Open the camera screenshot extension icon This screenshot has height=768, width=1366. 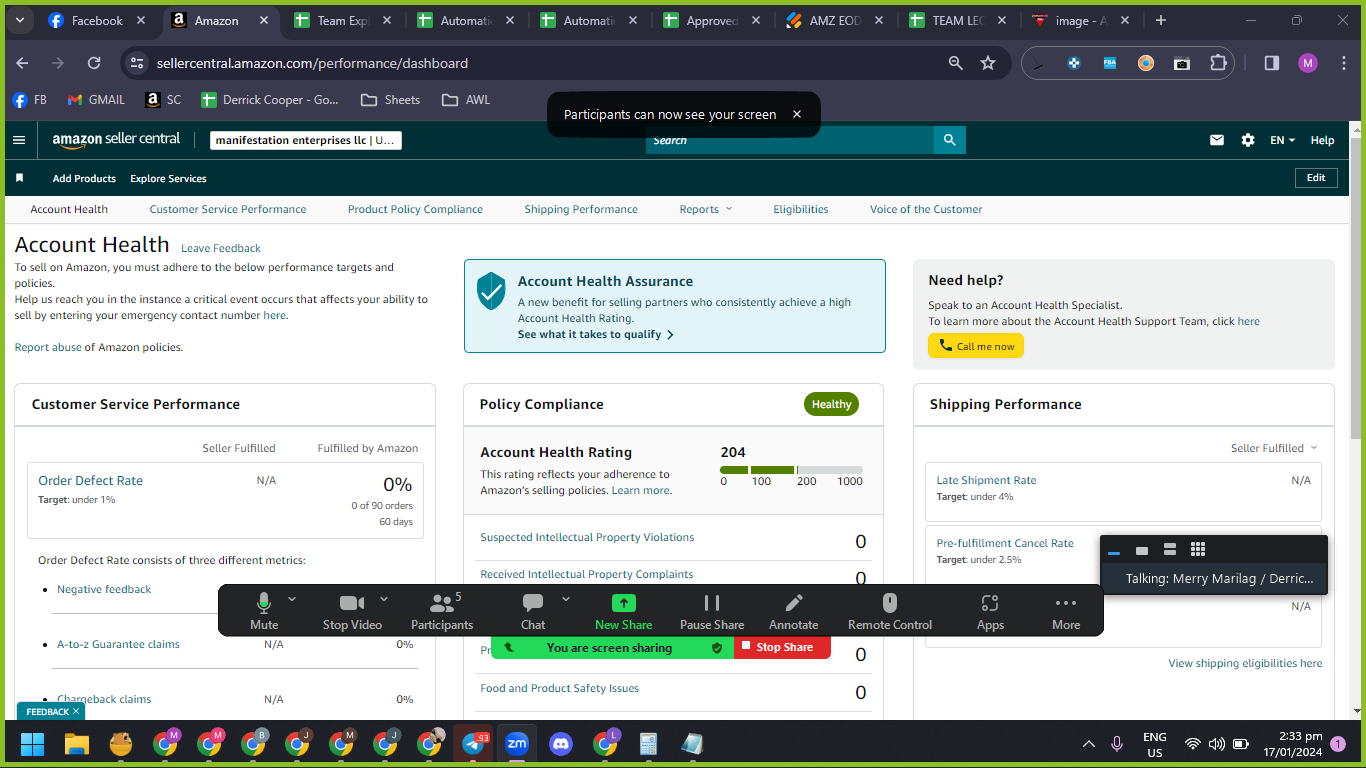tap(1182, 63)
